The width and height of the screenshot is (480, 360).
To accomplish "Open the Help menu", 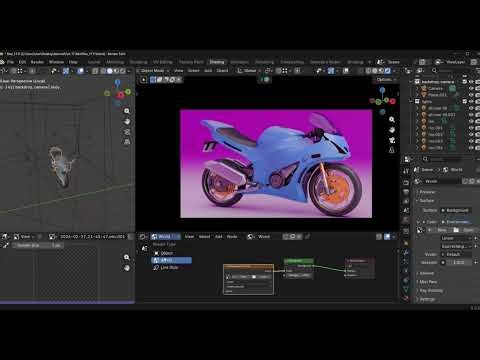I will (x=73, y=62).
